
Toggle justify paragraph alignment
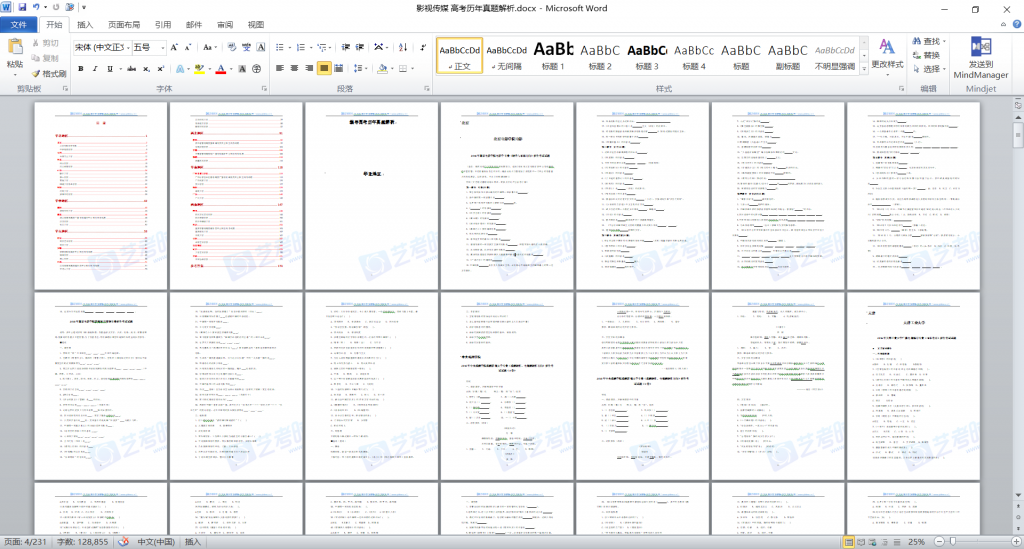point(325,69)
